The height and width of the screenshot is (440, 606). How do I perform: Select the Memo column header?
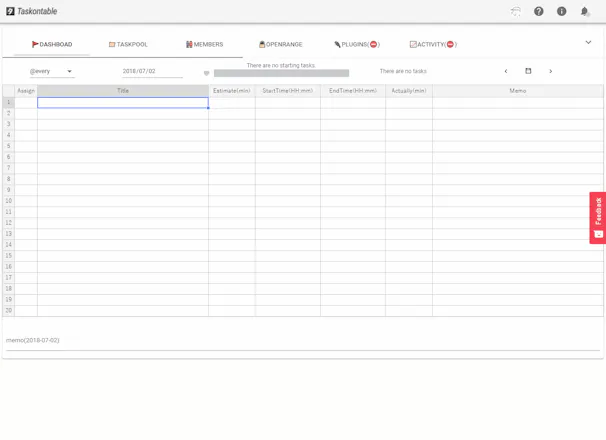(517, 90)
